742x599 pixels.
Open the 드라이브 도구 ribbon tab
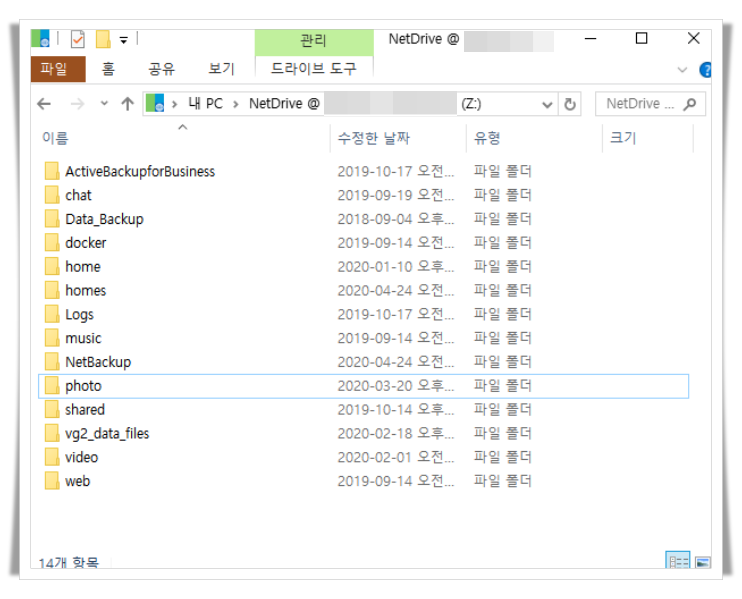[313, 69]
